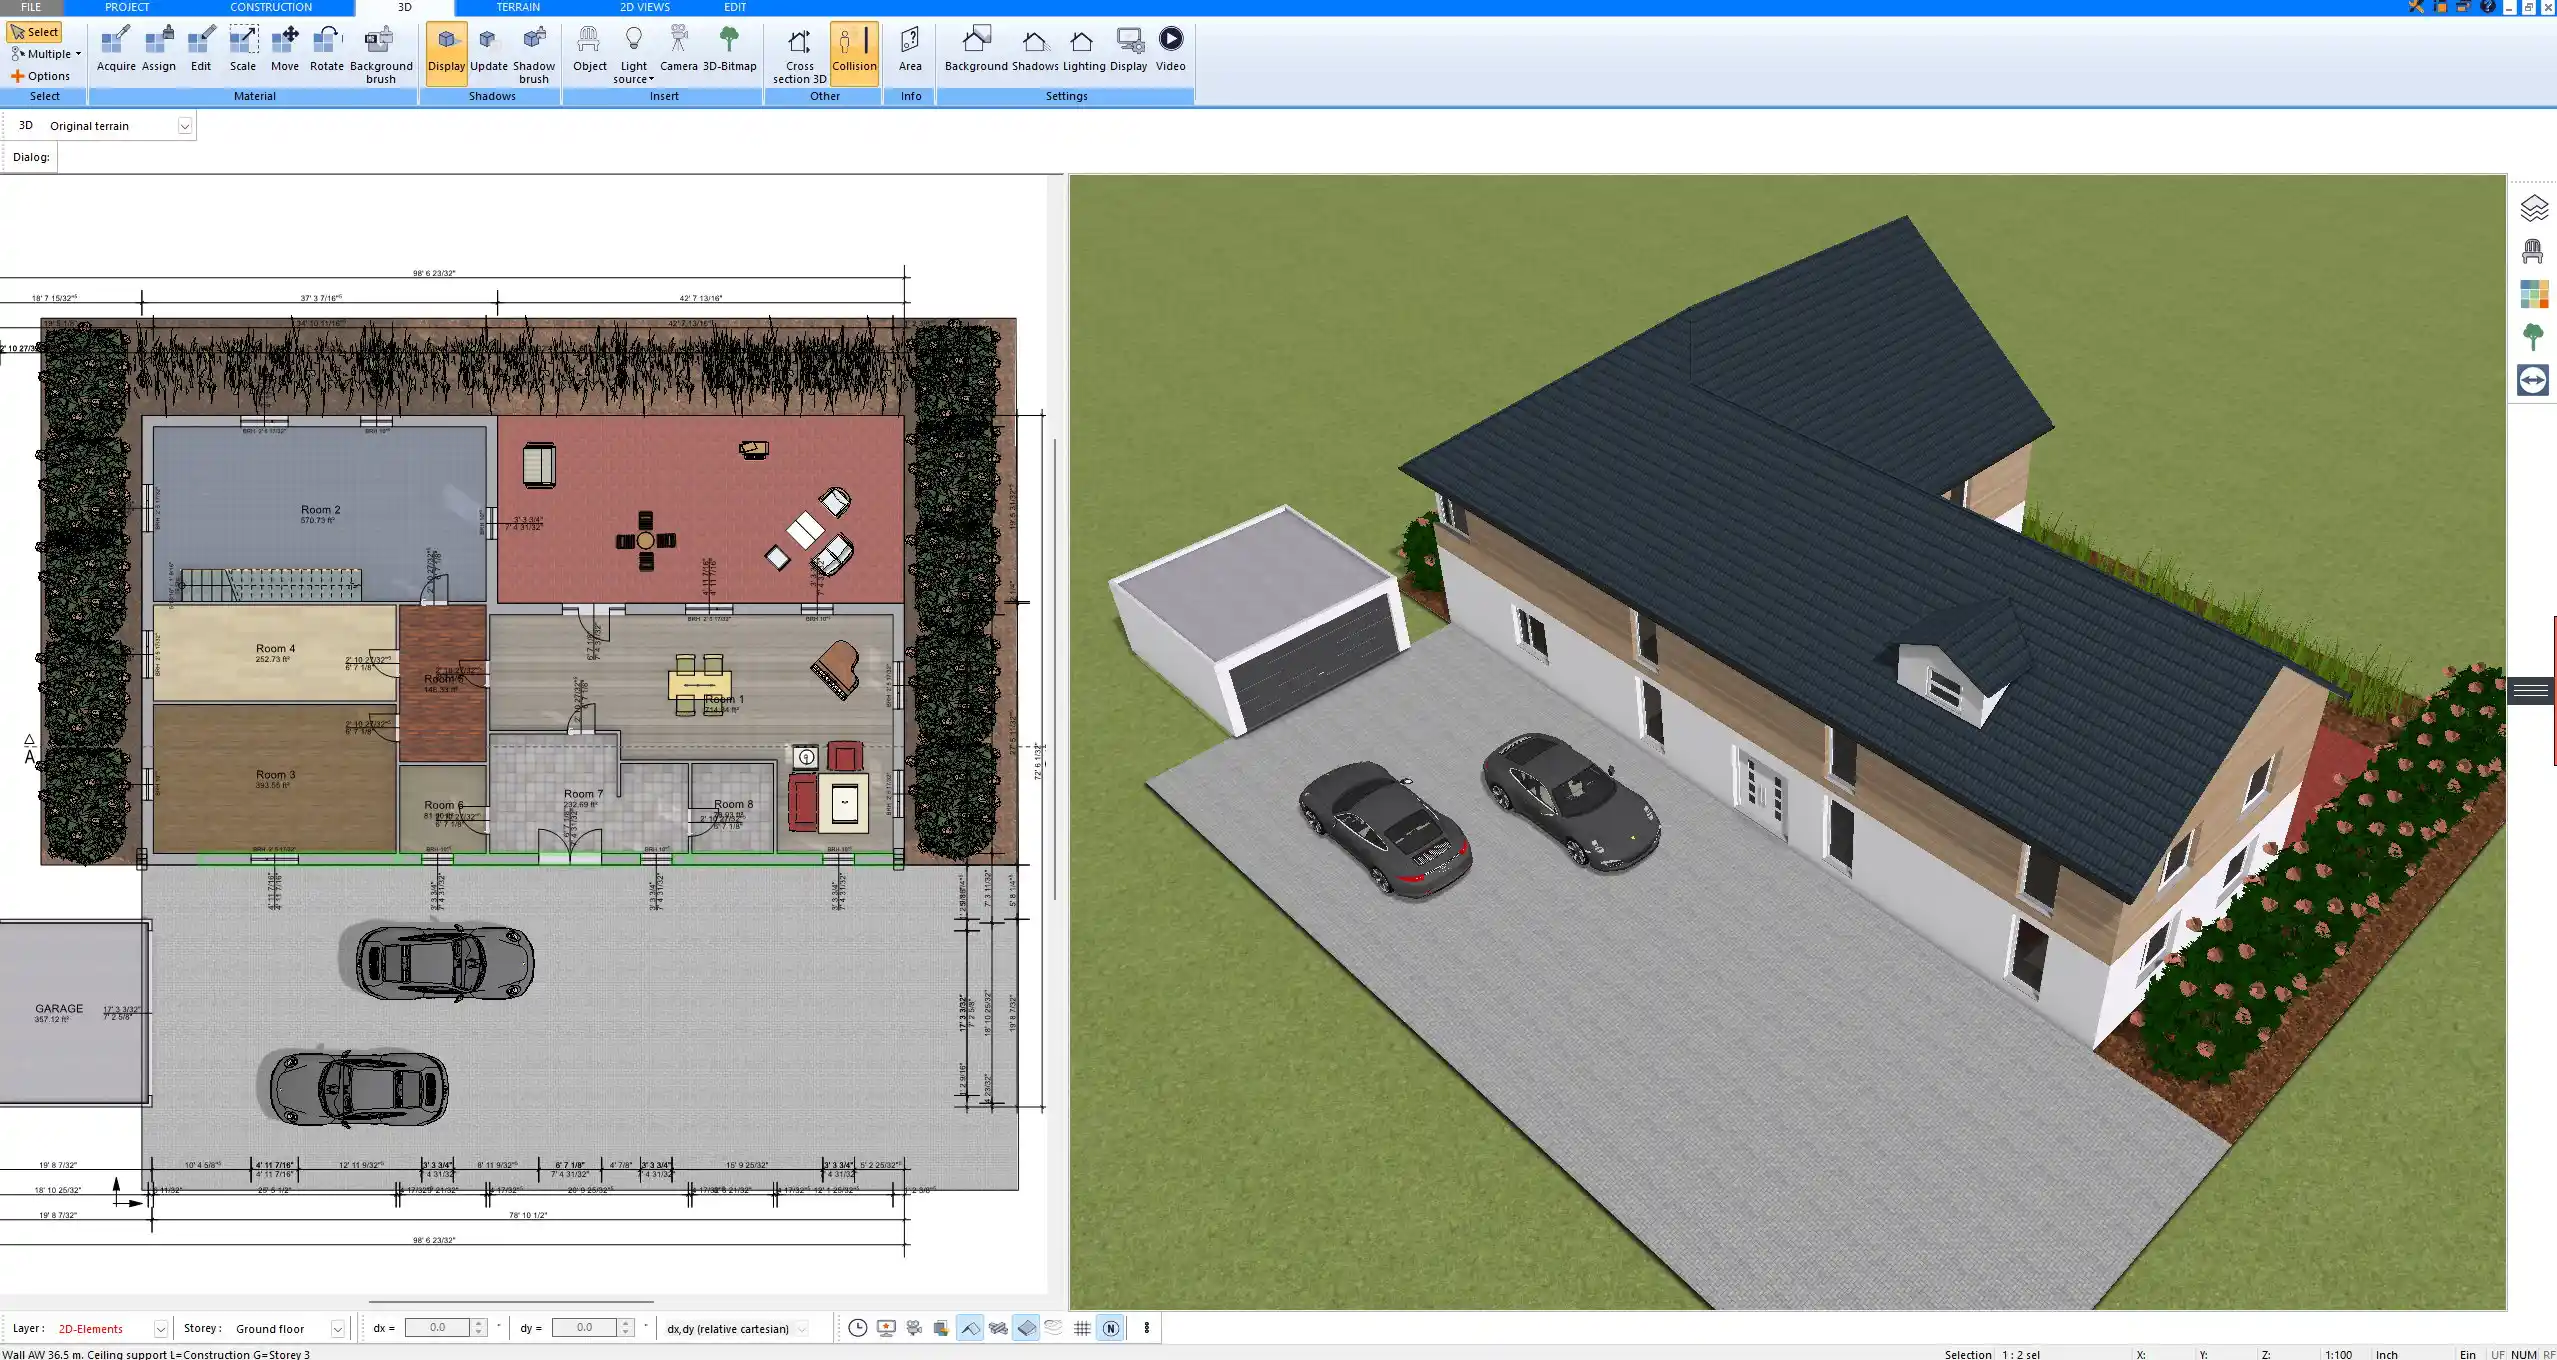Click the TeamViewer arrows icon in sidebar

click(2533, 380)
